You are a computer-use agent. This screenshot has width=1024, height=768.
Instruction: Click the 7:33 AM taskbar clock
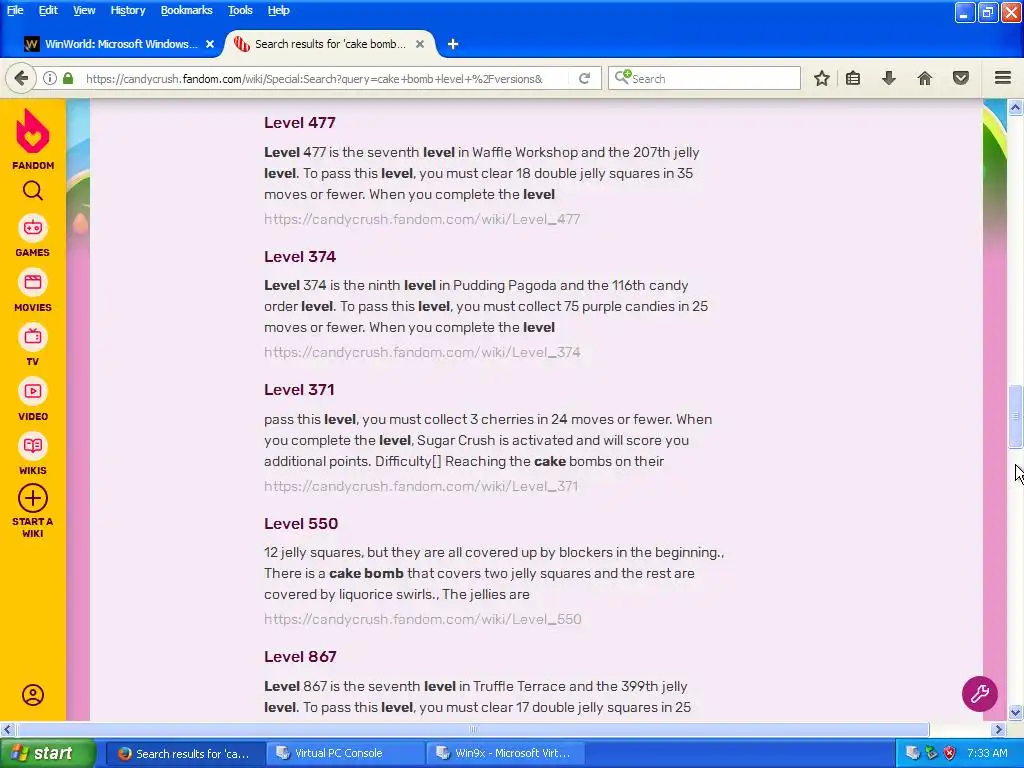click(987, 754)
